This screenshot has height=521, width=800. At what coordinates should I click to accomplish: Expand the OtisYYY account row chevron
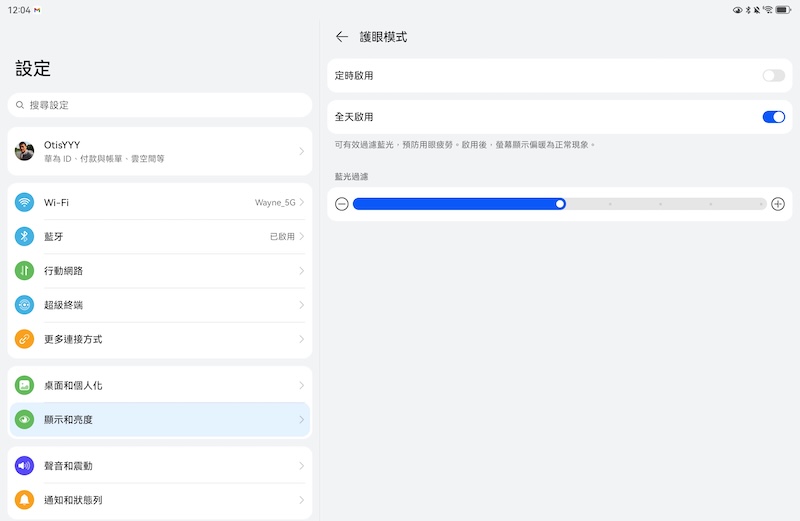[301, 151]
